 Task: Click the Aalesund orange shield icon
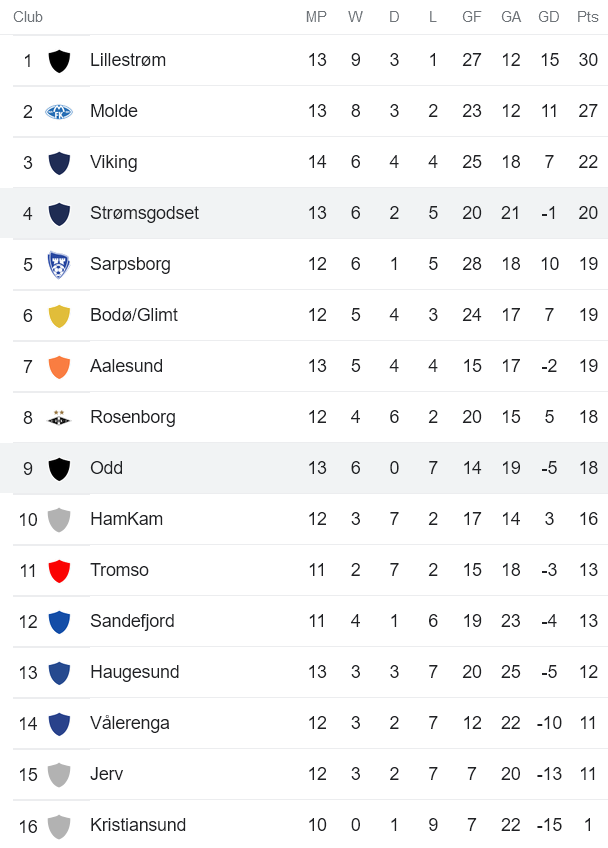(x=59, y=367)
